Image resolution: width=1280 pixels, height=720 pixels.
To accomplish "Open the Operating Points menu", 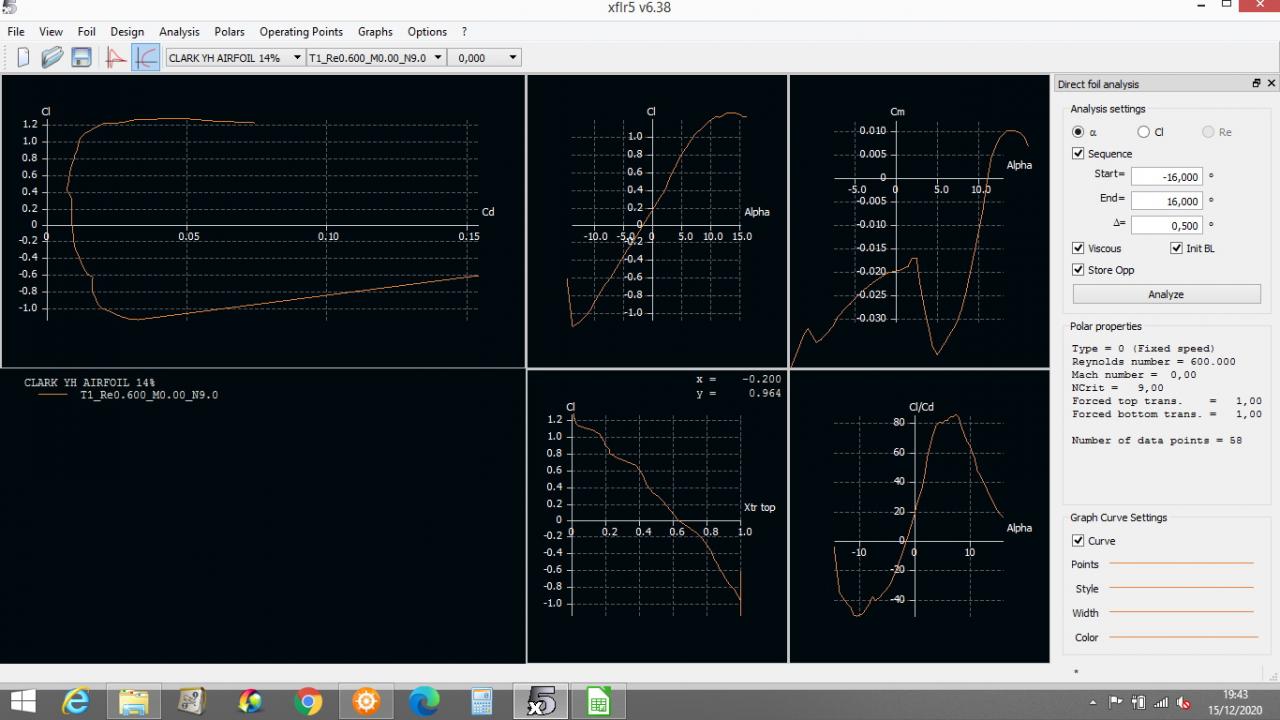I will point(301,32).
